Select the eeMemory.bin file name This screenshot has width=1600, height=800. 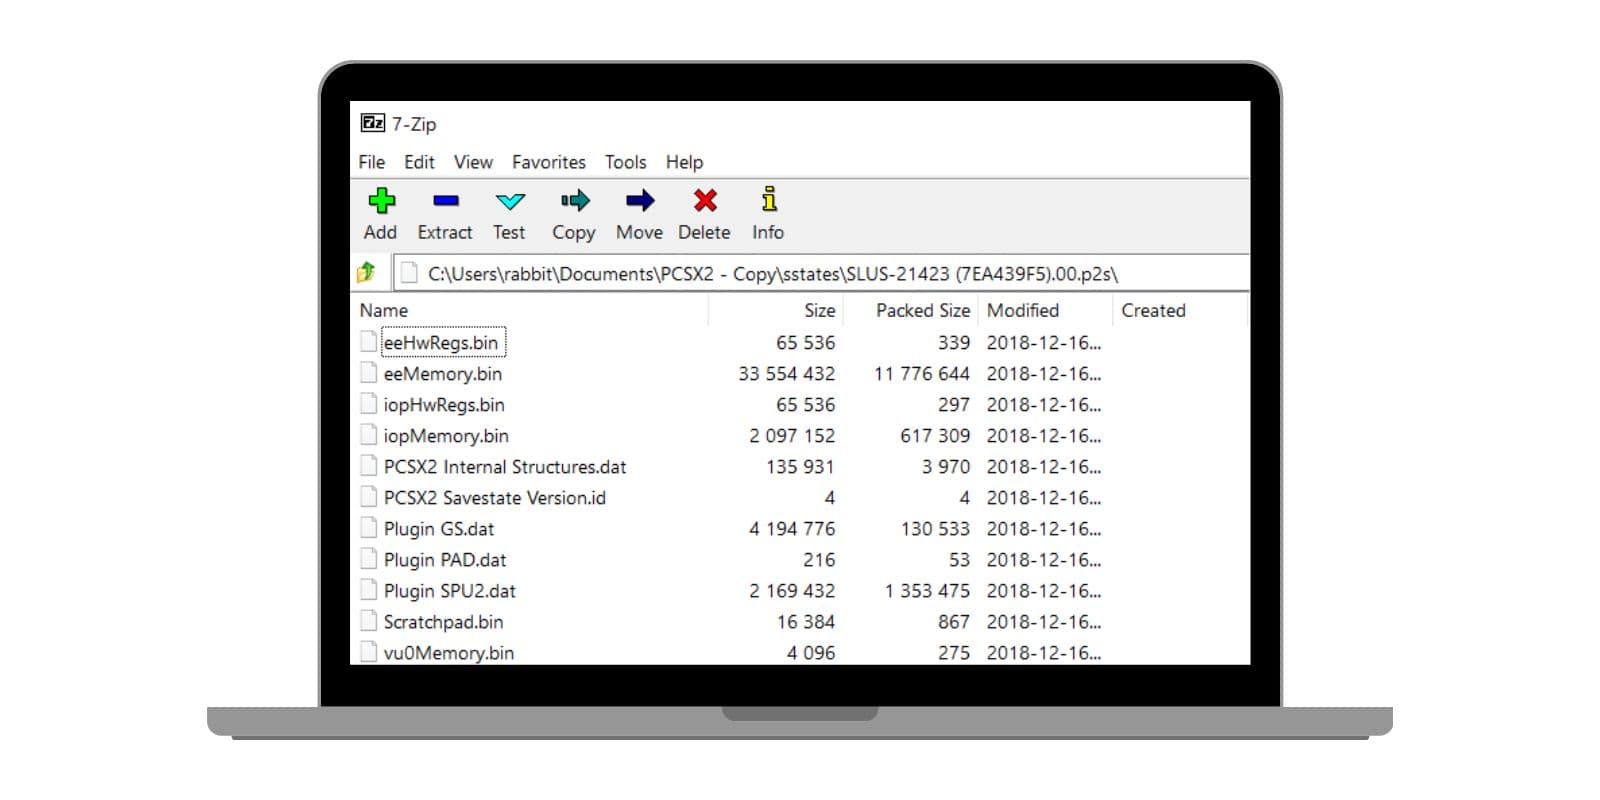[443, 373]
